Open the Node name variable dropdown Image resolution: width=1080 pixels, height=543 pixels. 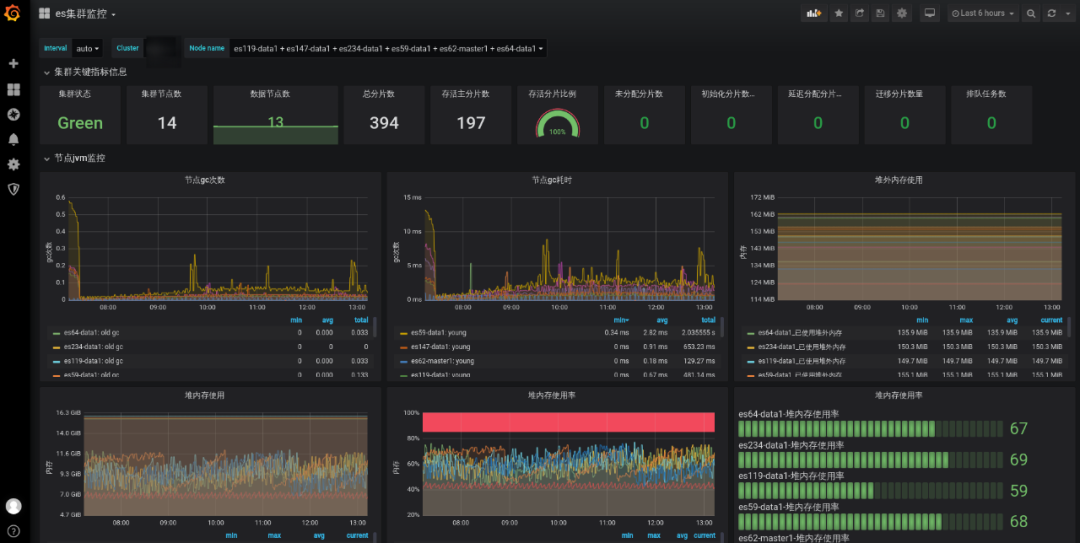(x=387, y=48)
